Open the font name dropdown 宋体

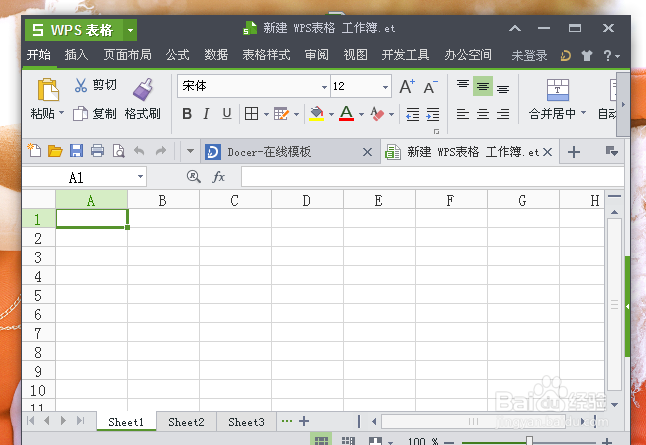tap(324, 87)
